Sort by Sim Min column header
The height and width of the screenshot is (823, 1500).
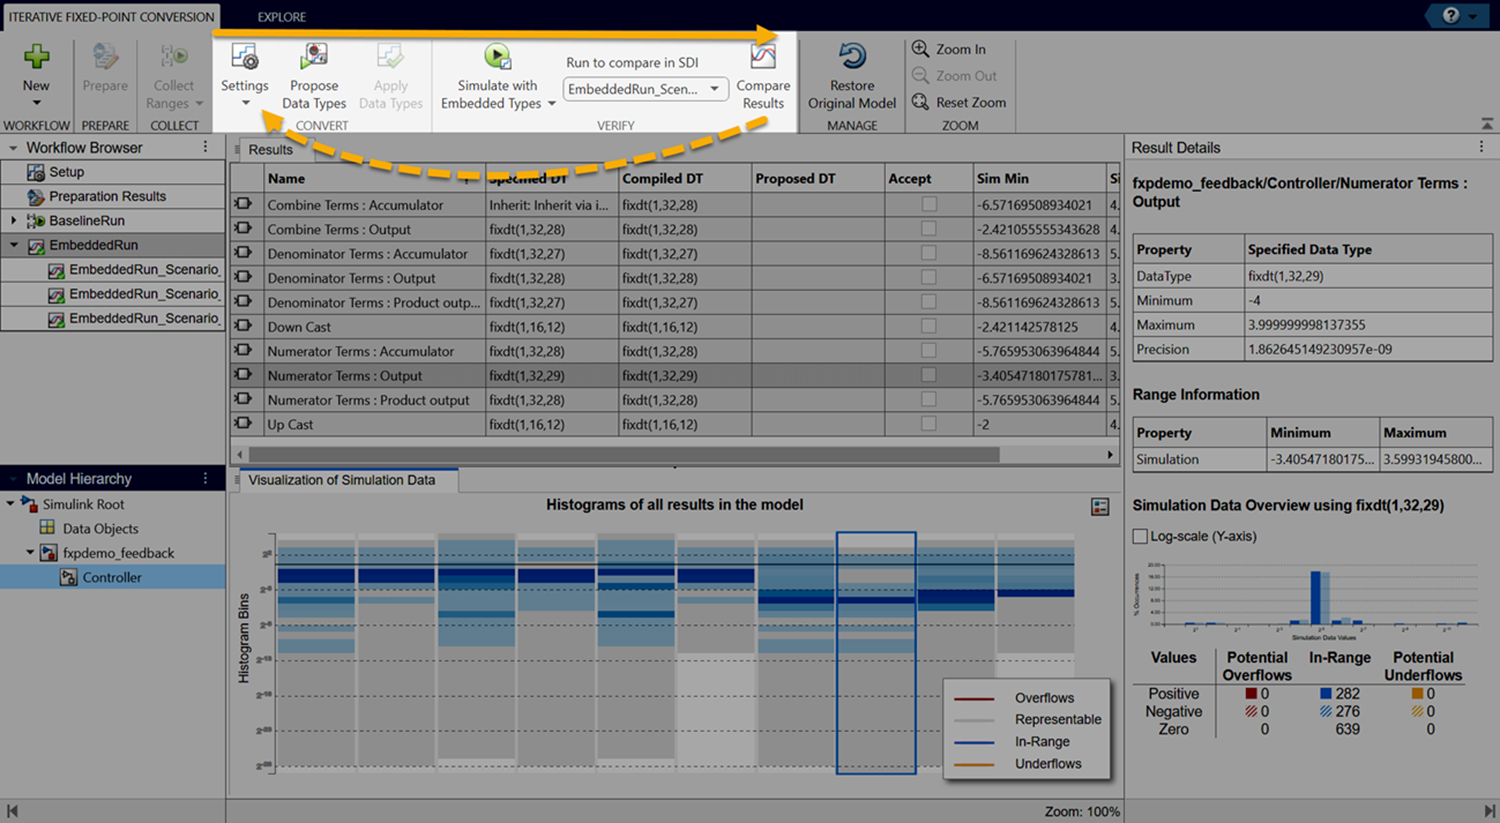(1038, 178)
